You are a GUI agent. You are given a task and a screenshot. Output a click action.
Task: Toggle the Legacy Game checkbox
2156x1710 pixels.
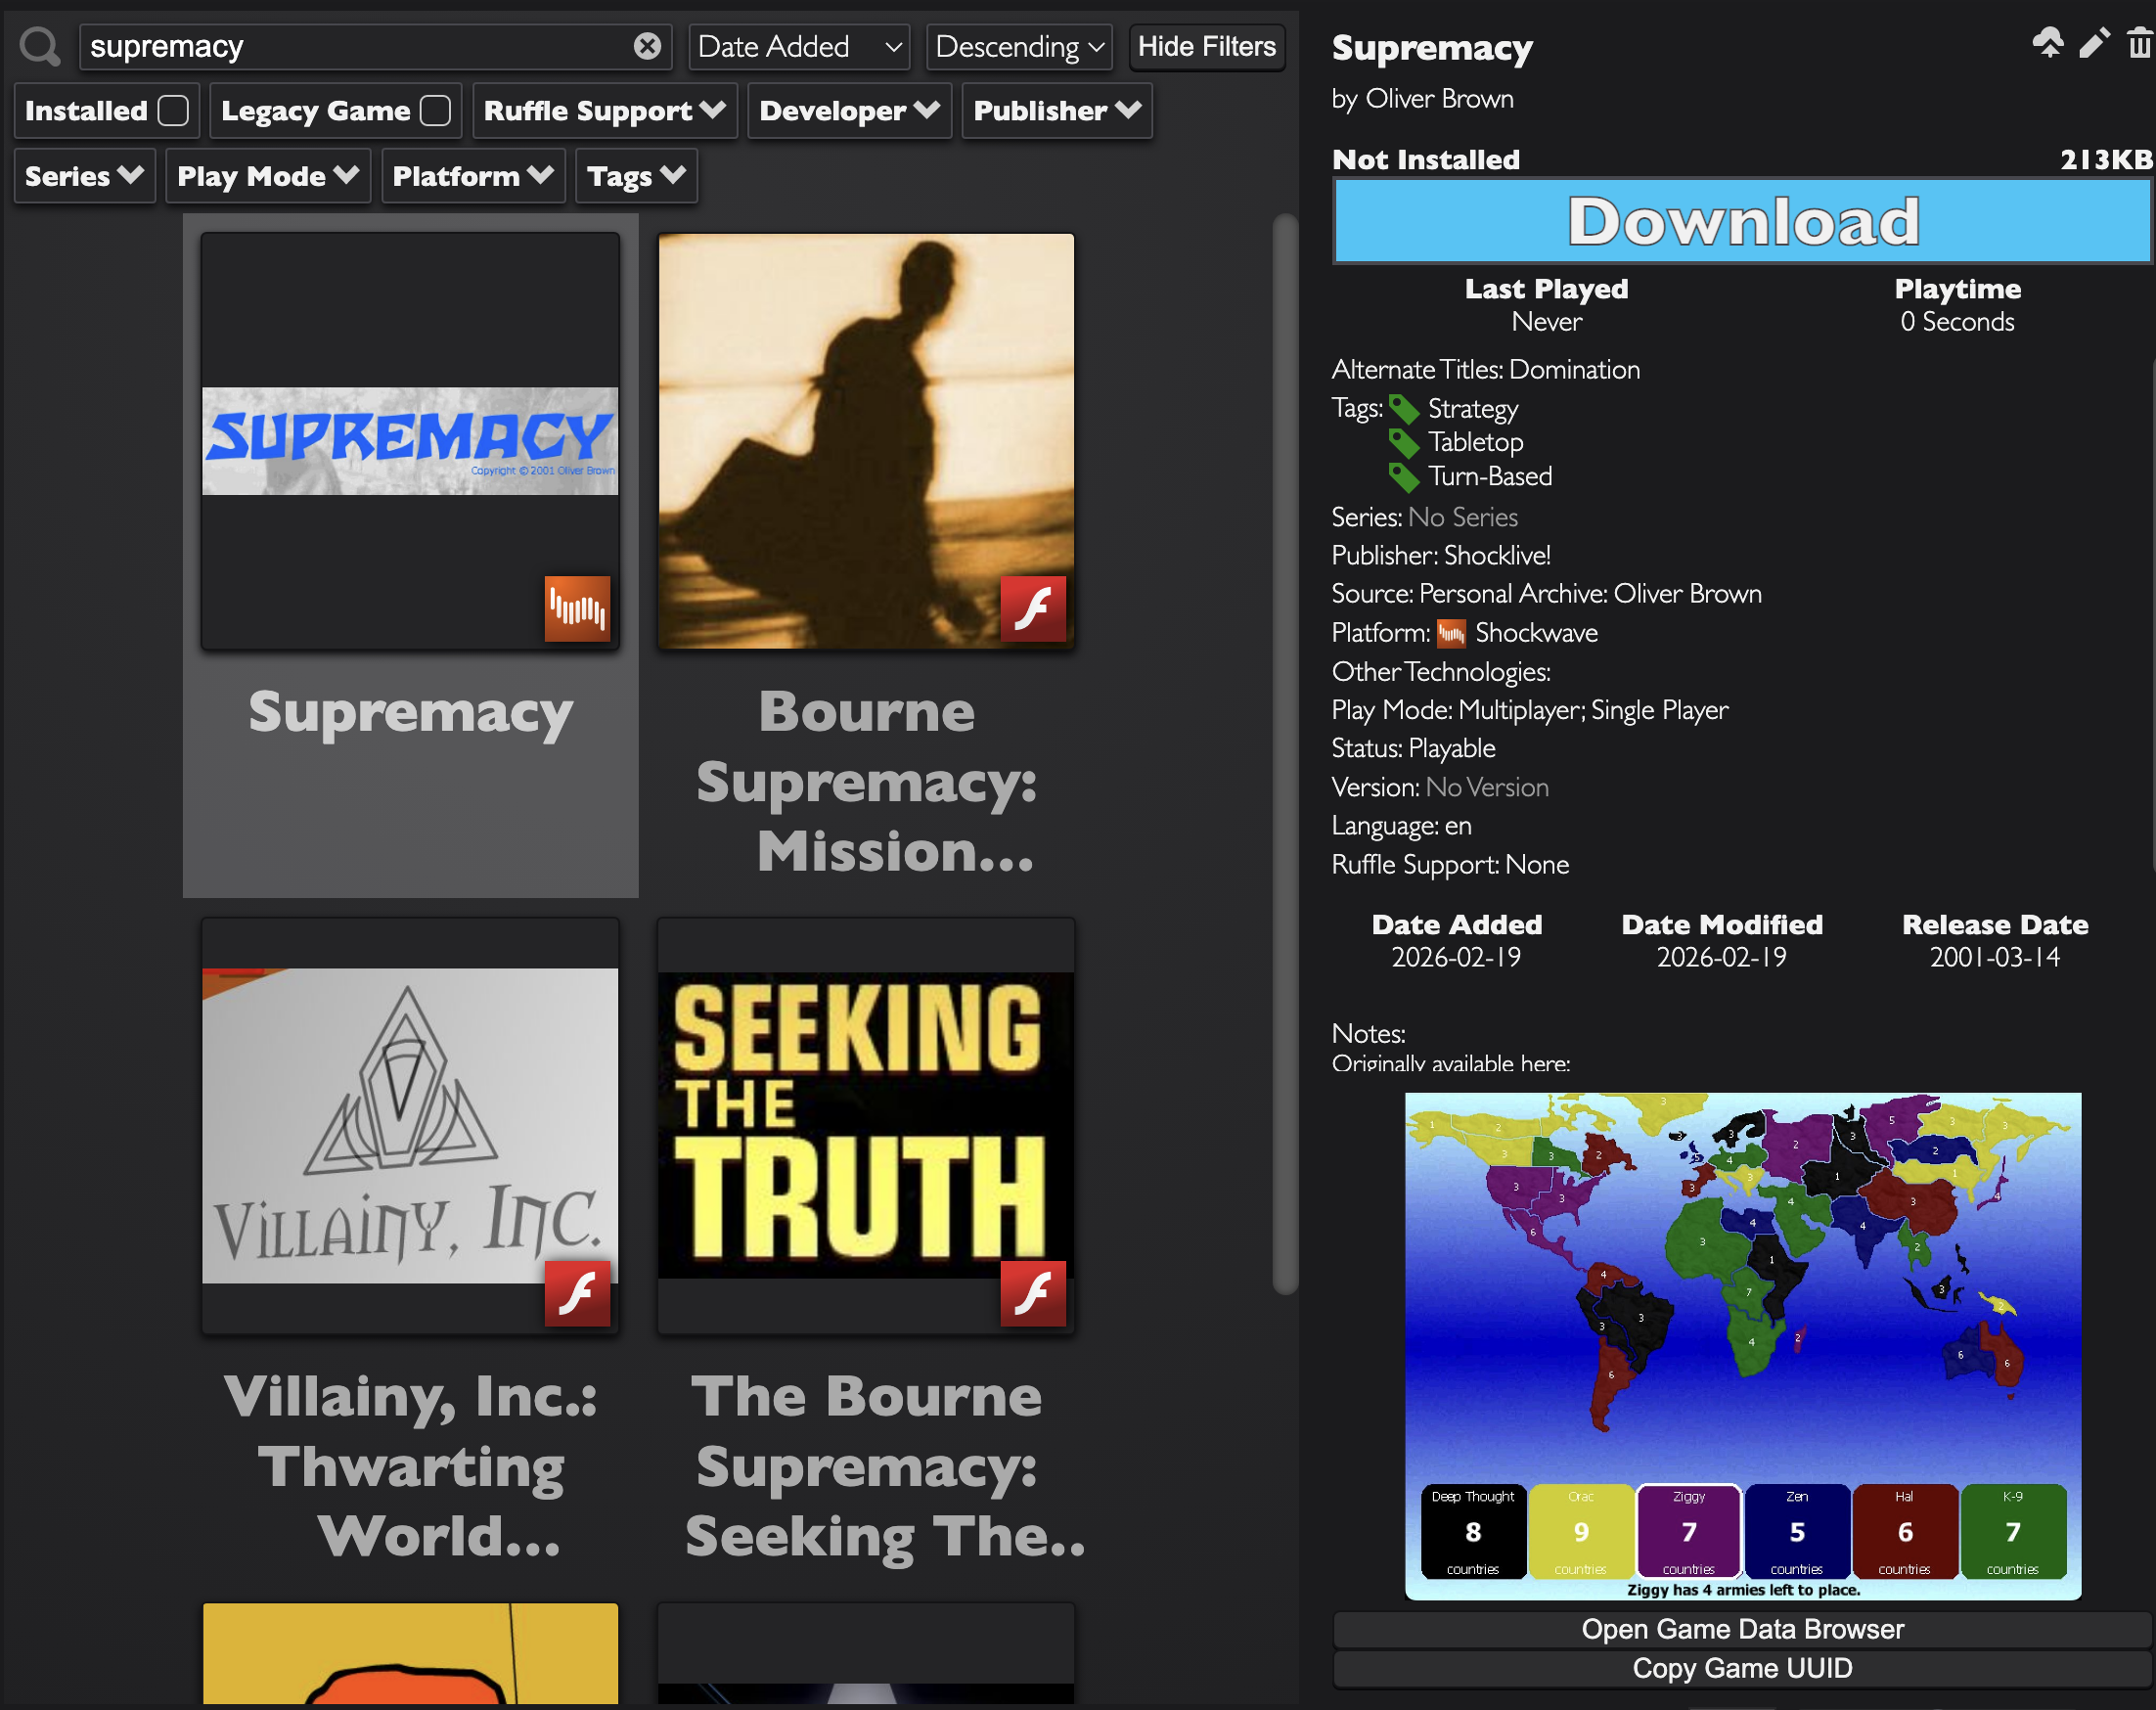(435, 110)
